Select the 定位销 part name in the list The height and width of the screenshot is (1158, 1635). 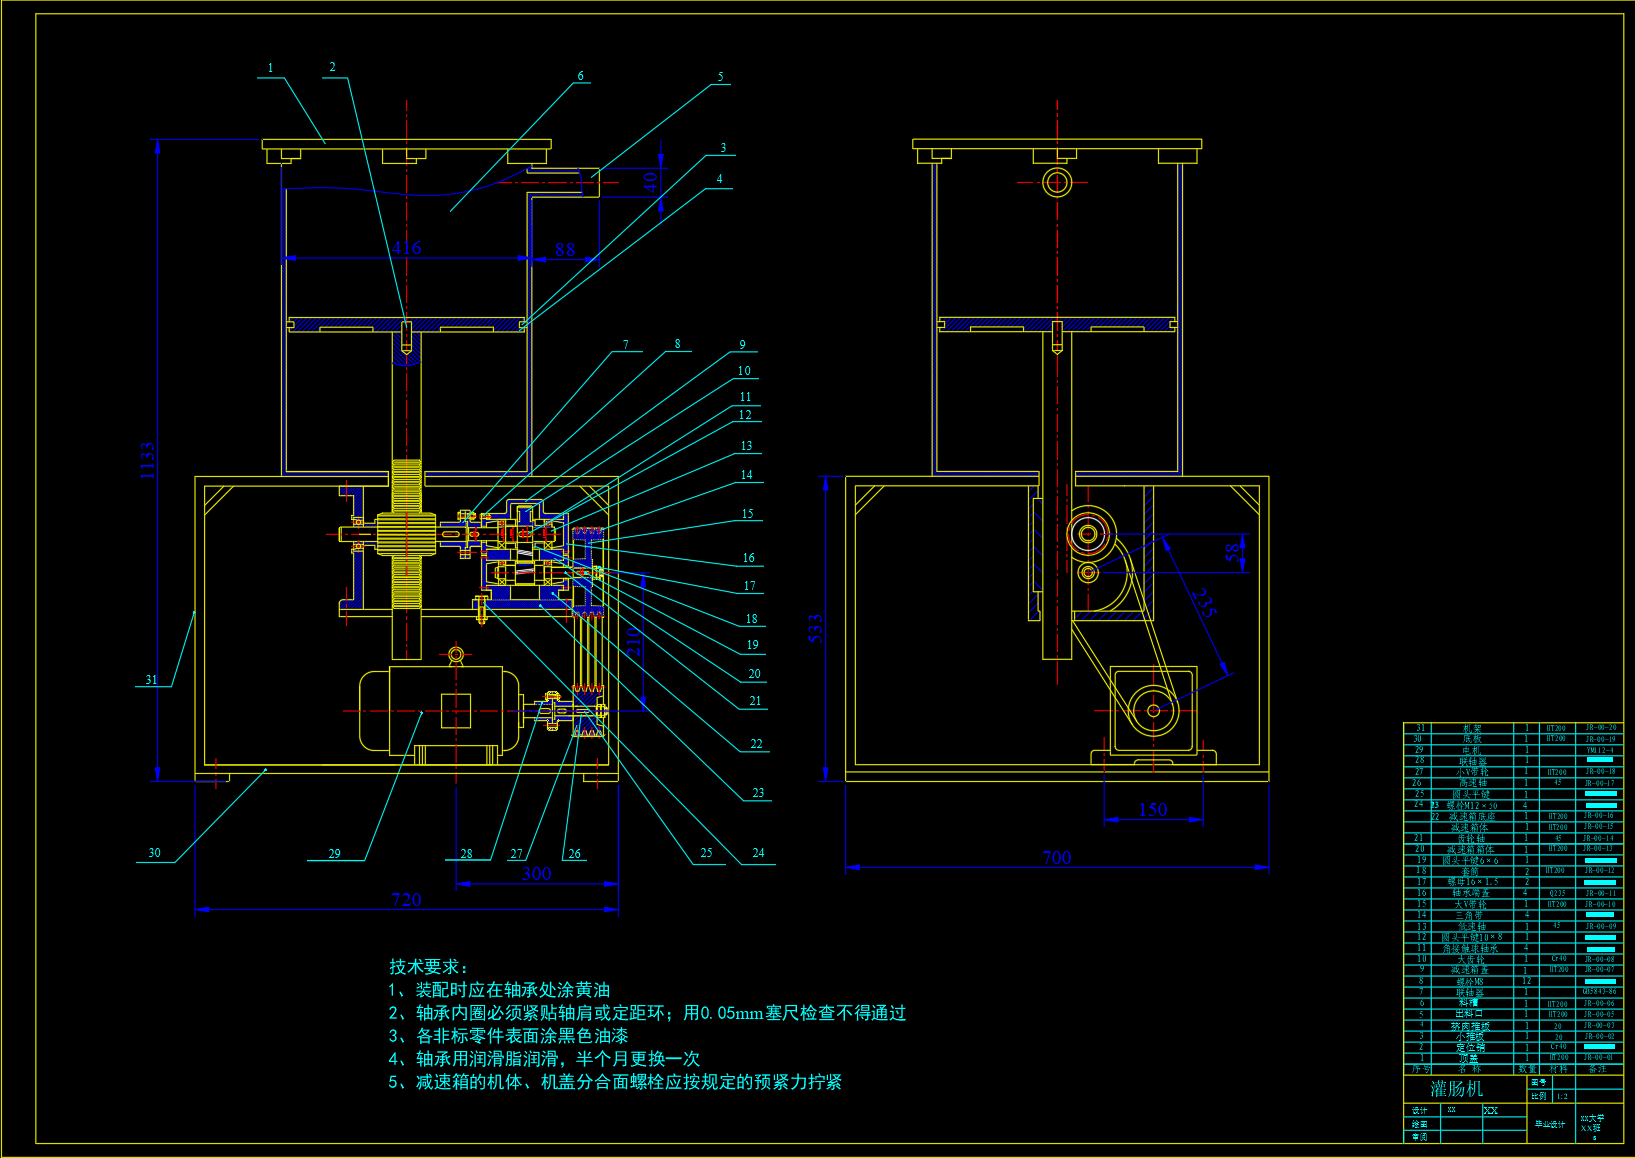[1470, 1047]
